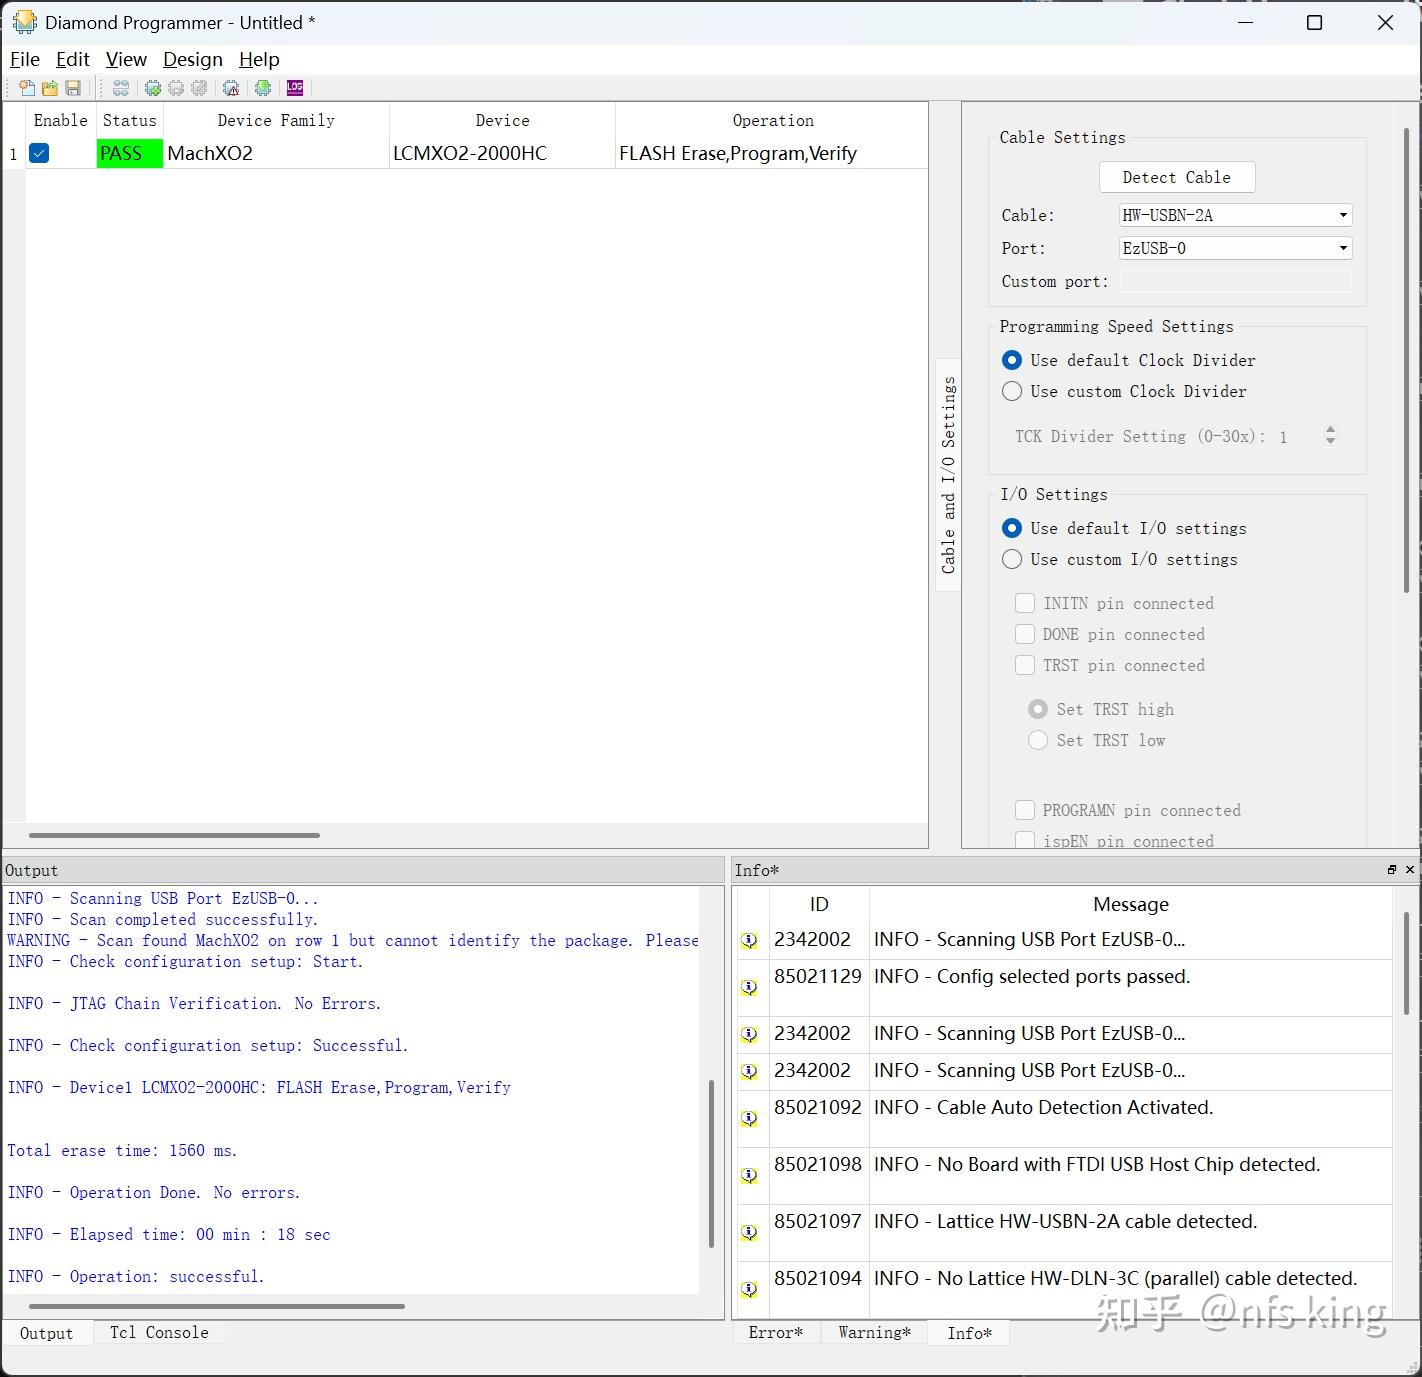
Task: Open the Design menu
Action: [193, 59]
